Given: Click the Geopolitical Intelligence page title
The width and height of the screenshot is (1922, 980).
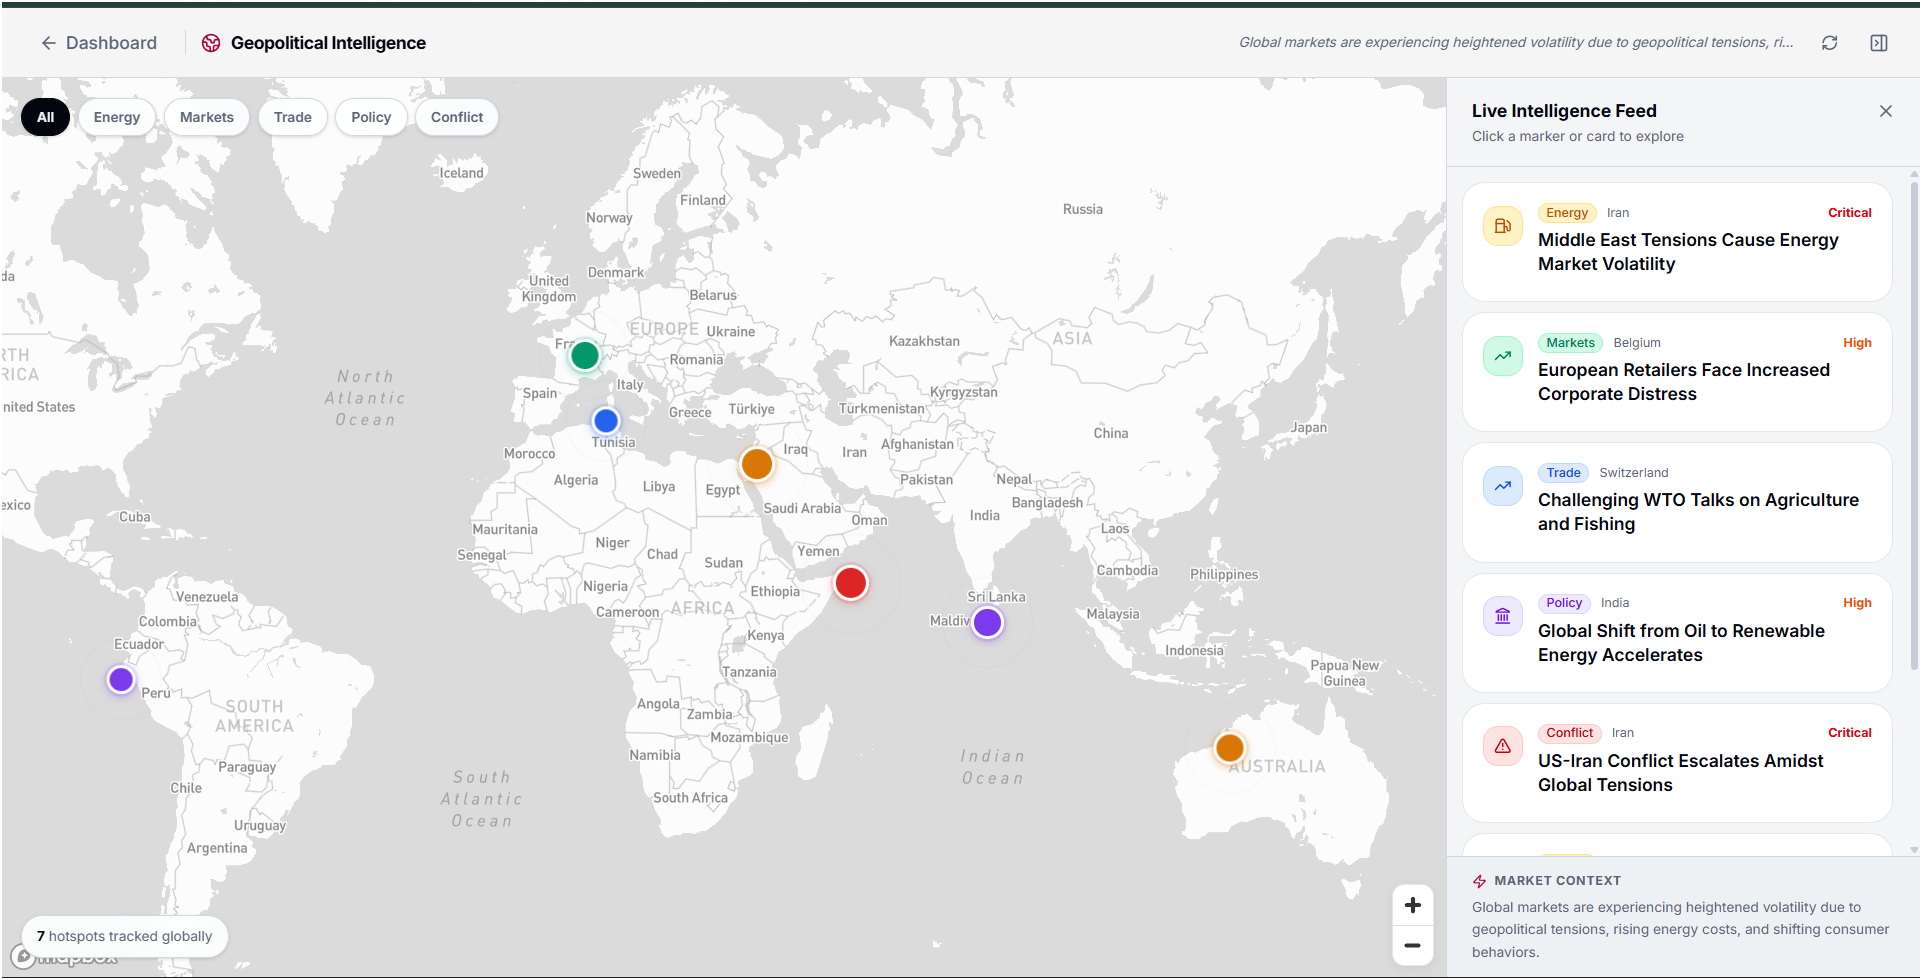Looking at the screenshot, I should click(x=328, y=43).
